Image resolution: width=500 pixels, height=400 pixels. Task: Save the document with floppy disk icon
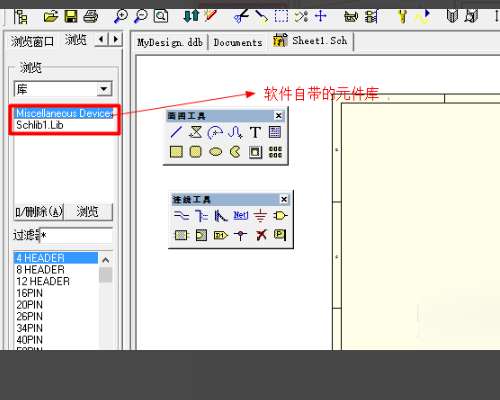coord(71,16)
